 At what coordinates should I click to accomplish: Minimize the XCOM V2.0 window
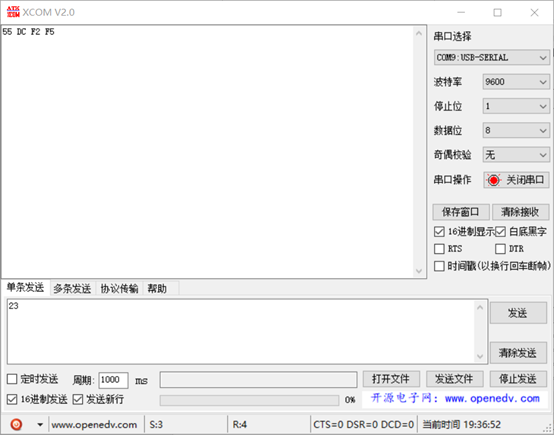461,12
